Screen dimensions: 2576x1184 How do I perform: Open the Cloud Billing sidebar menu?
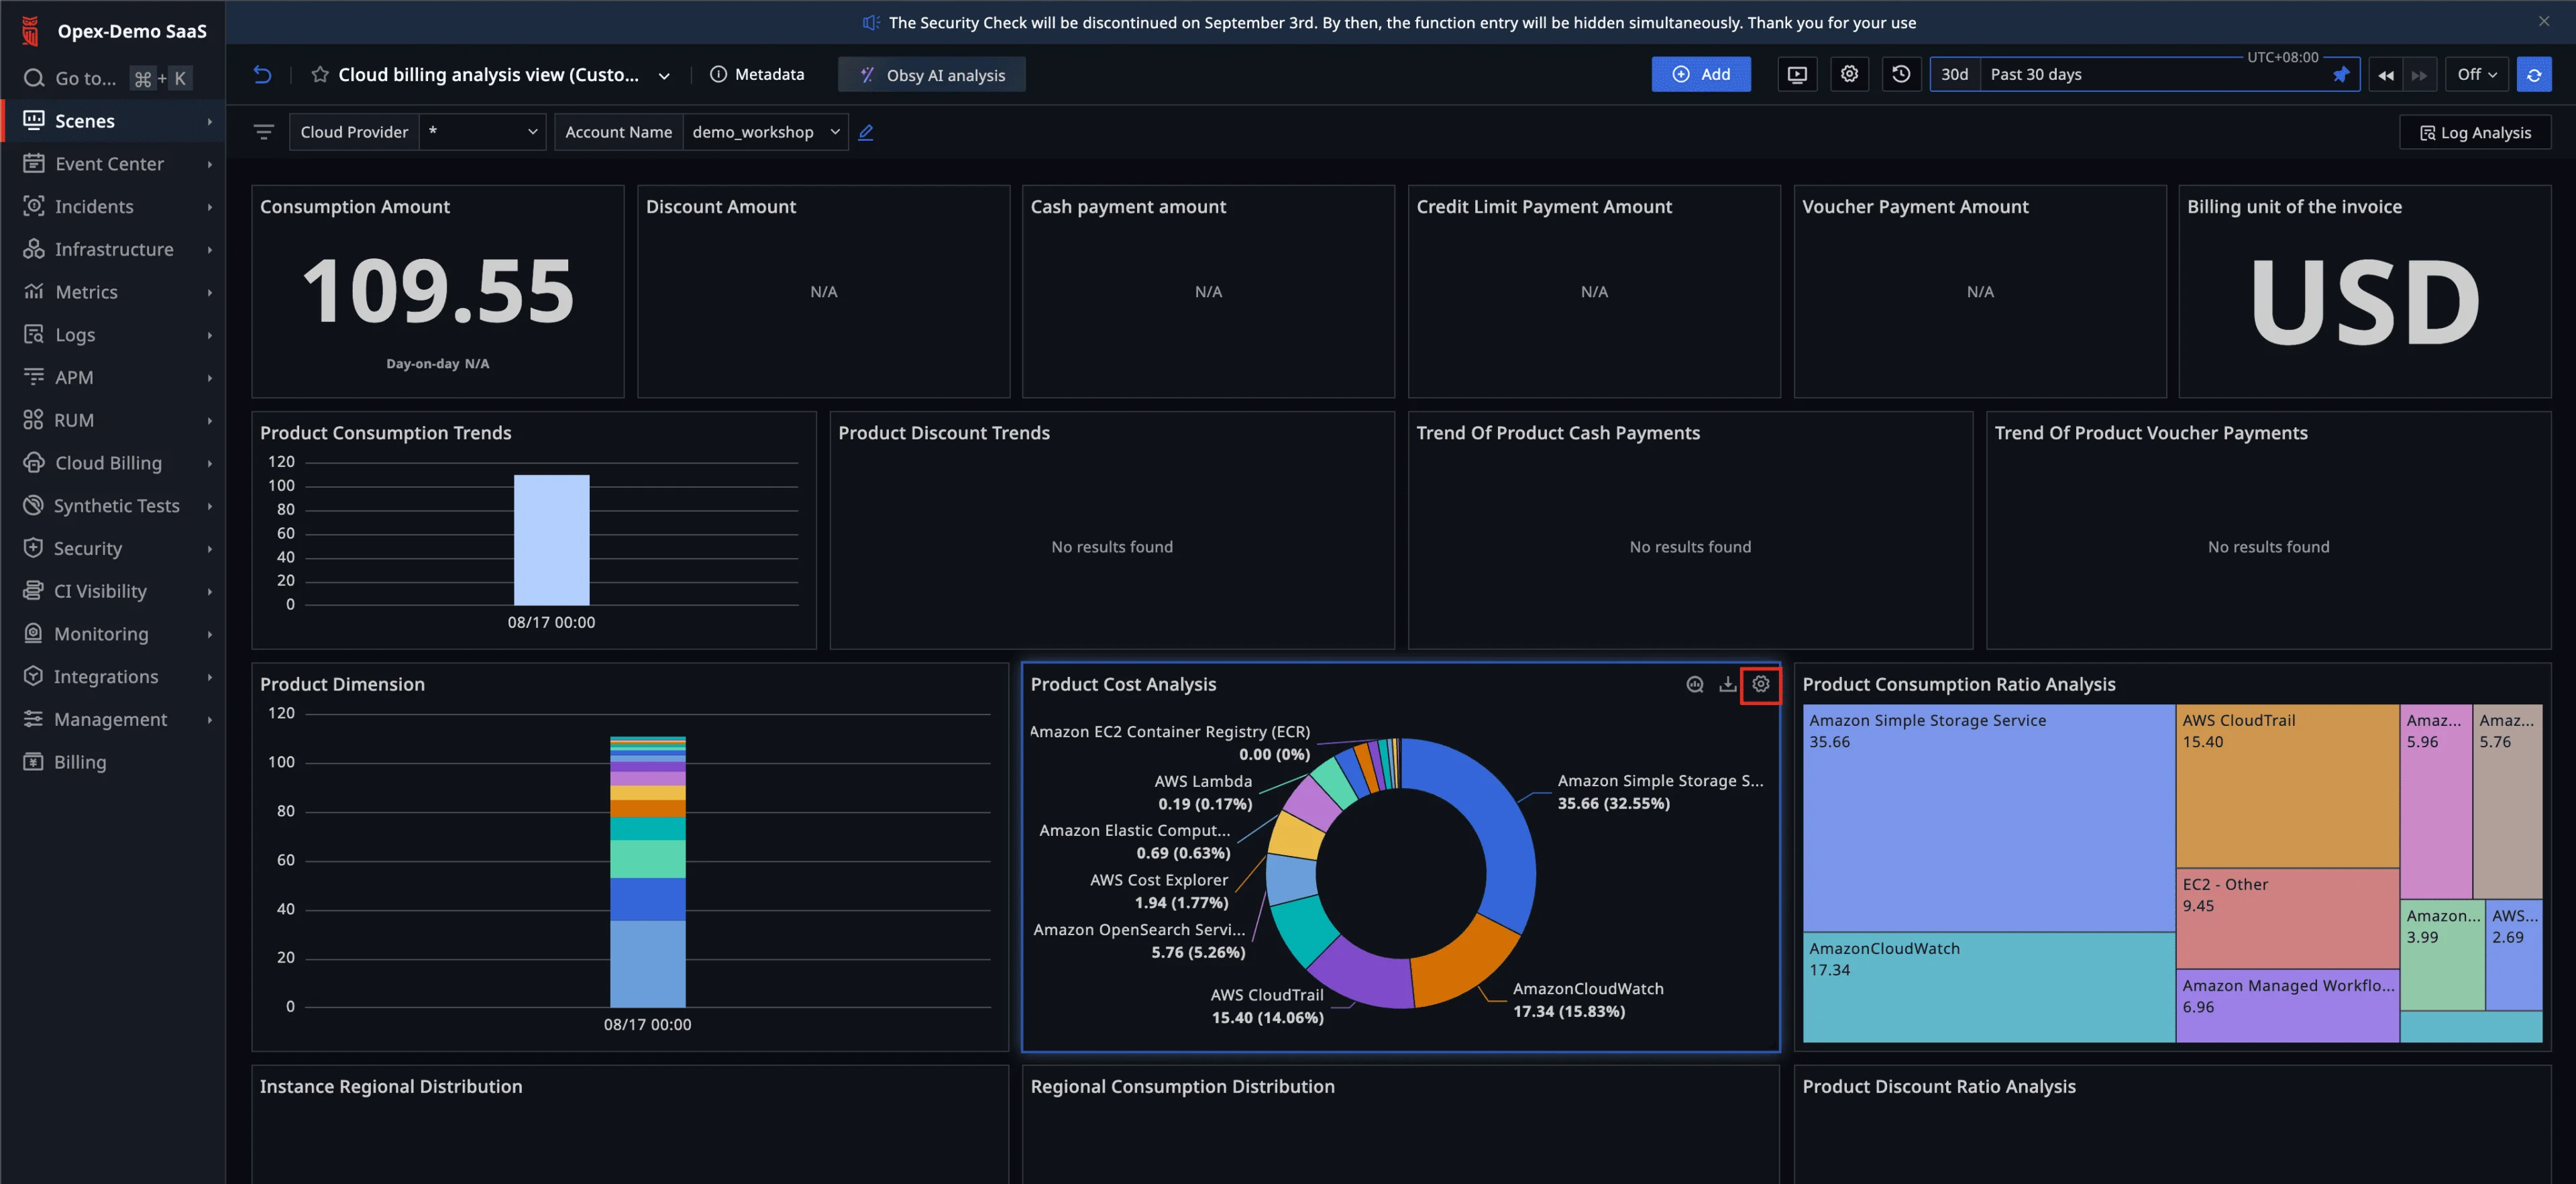pyautogui.click(x=108, y=463)
